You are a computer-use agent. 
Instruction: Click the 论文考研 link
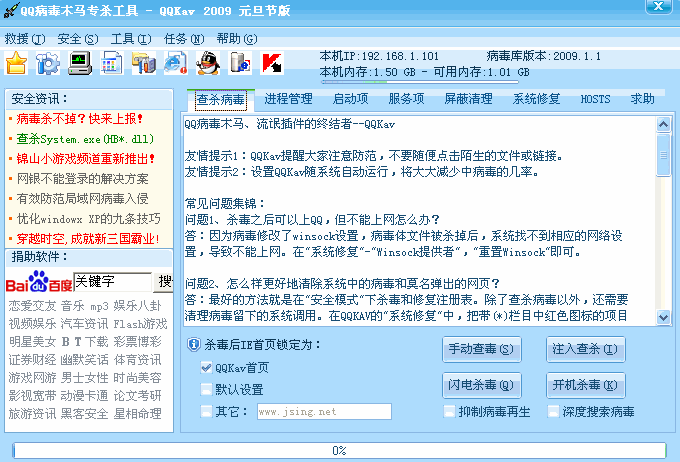(x=137, y=396)
